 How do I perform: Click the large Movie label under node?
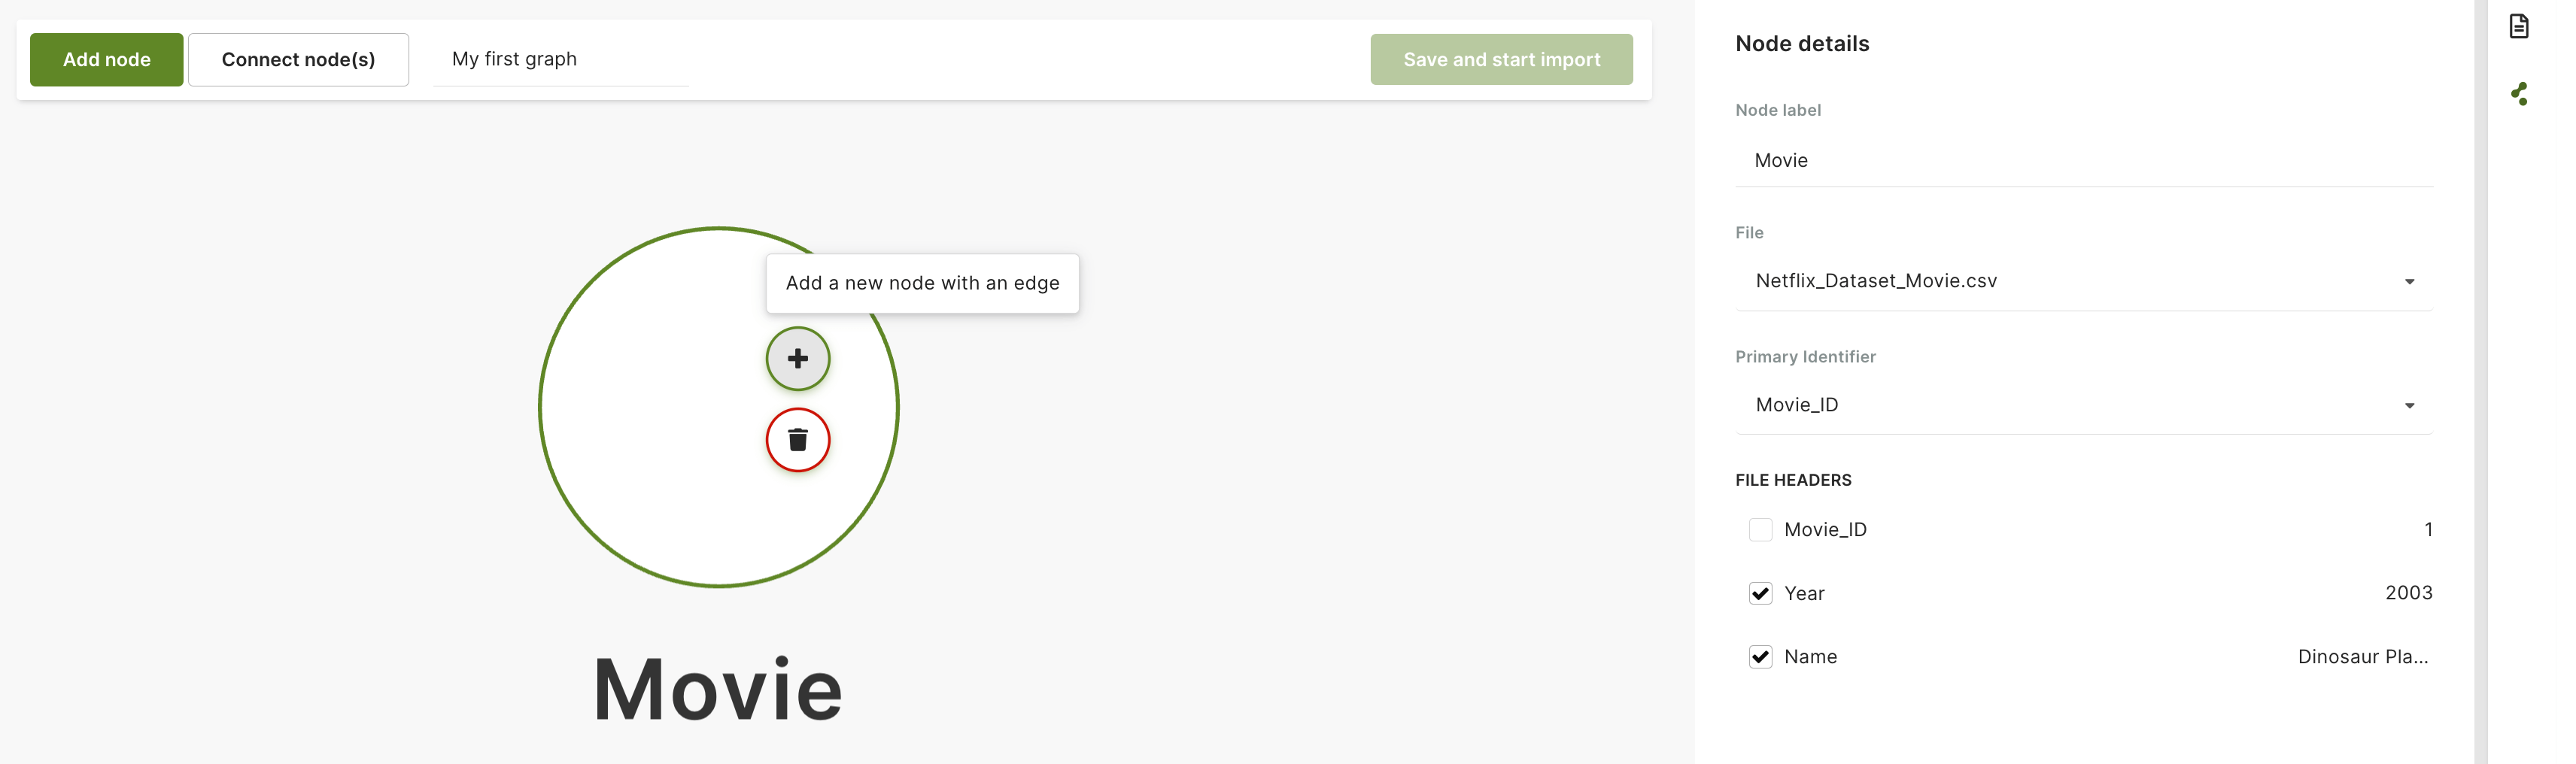click(x=718, y=689)
